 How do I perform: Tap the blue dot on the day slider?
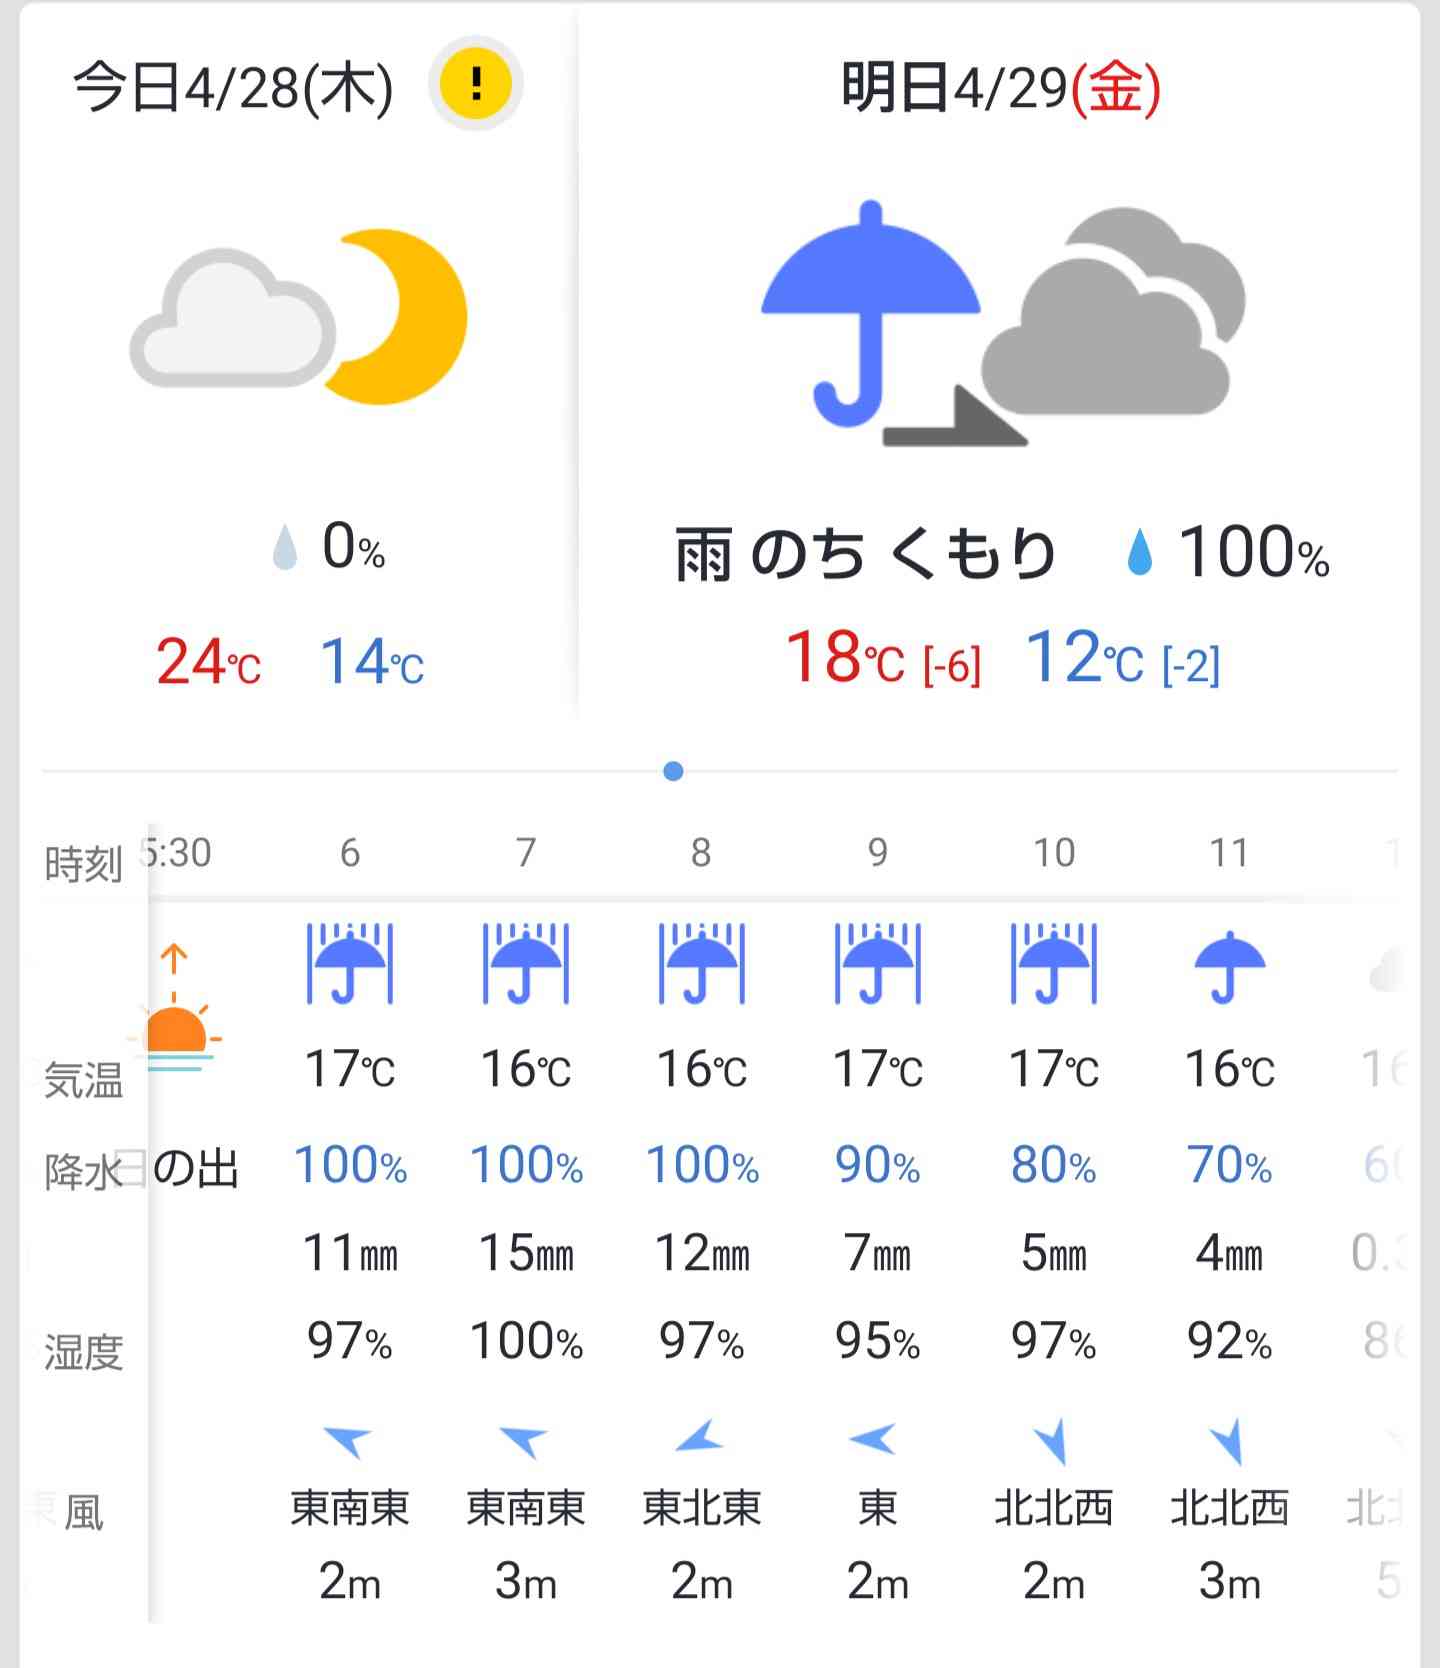point(673,771)
